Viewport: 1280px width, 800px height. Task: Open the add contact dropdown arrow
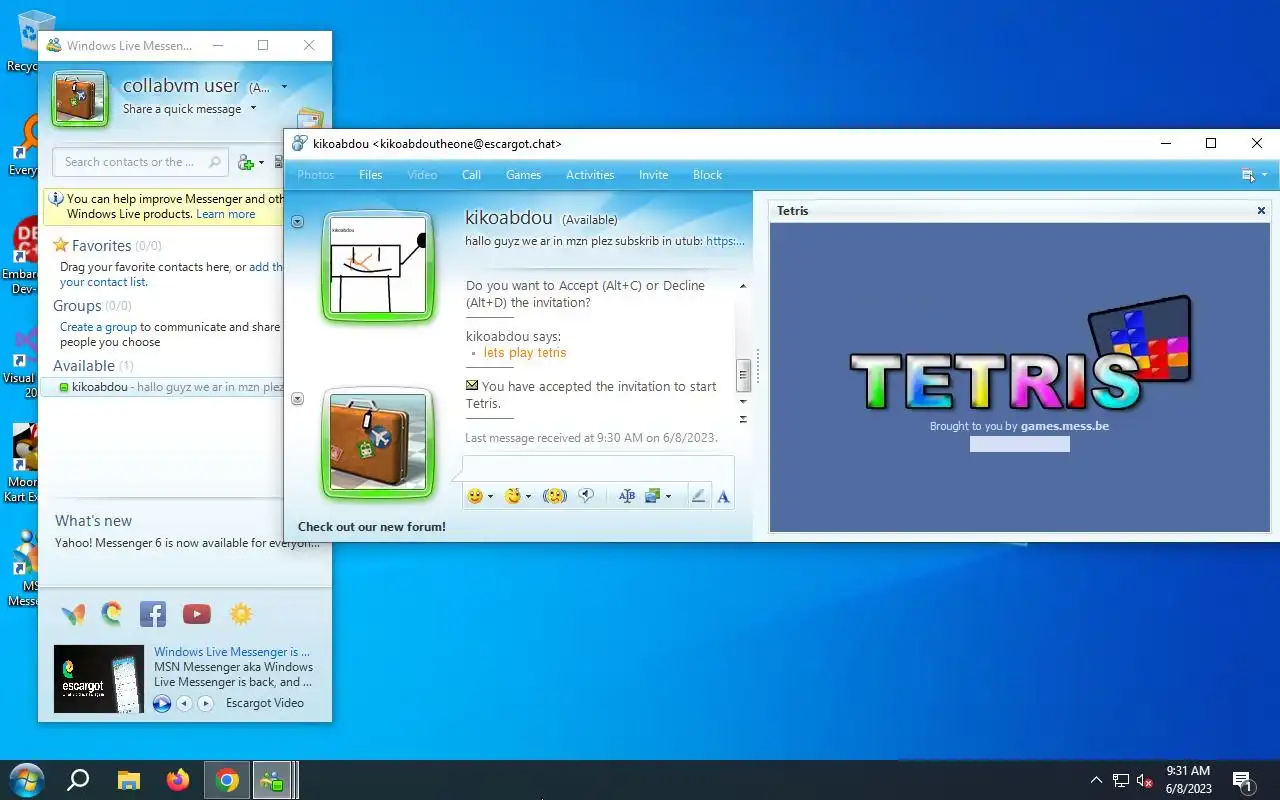[x=262, y=163]
